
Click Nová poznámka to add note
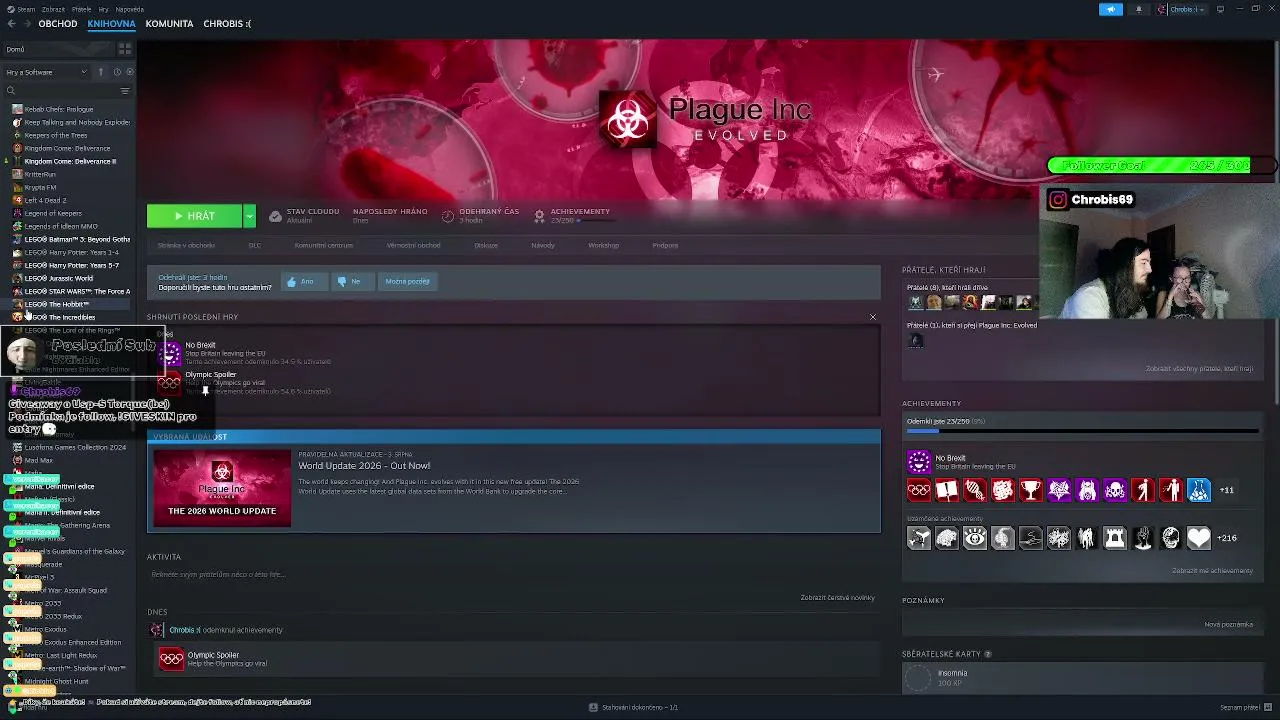[1228, 625]
